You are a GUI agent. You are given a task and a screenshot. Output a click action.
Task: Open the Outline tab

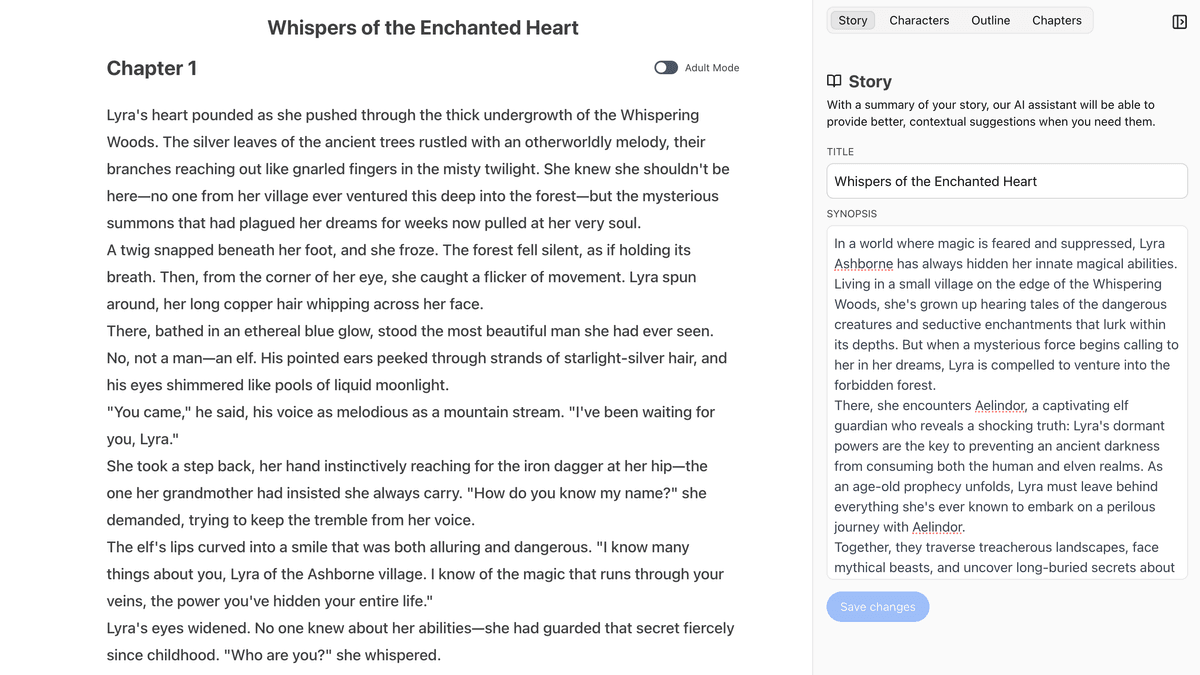click(990, 20)
